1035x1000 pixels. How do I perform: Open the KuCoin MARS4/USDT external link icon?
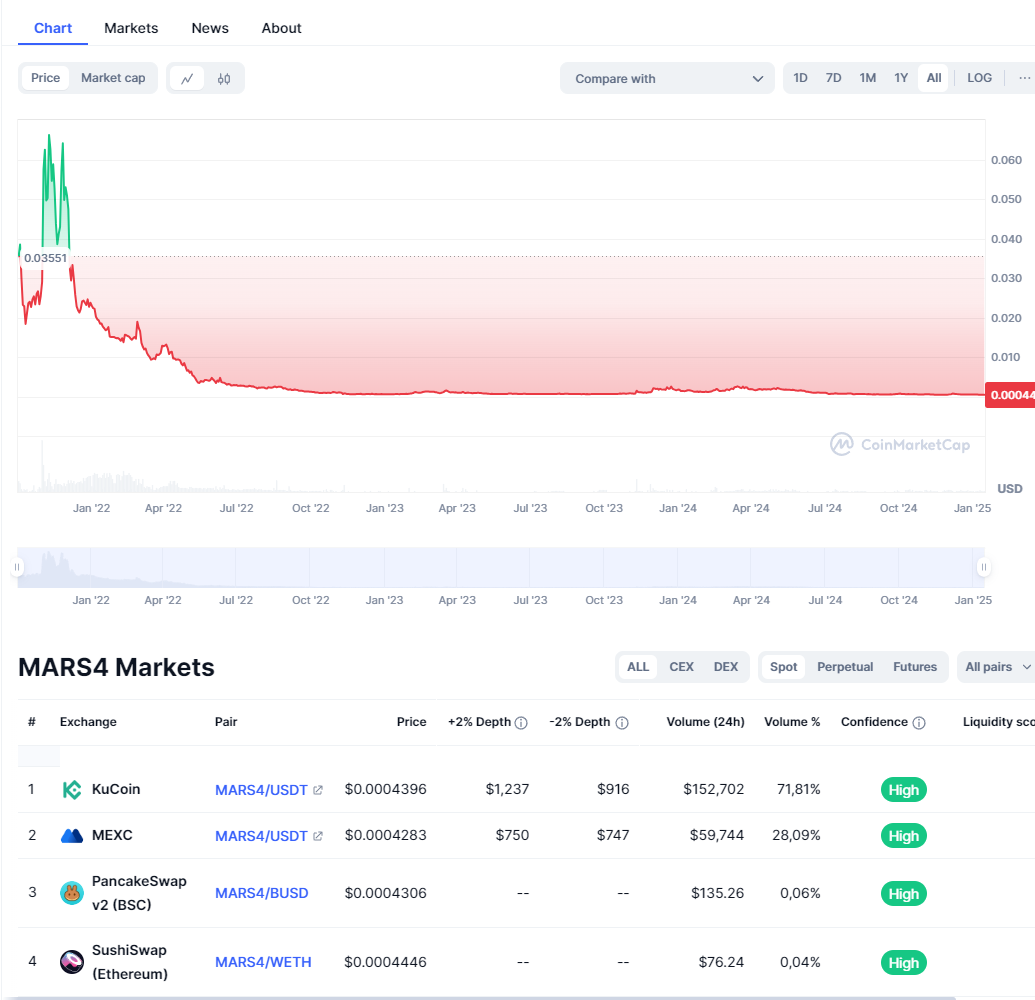point(317,790)
